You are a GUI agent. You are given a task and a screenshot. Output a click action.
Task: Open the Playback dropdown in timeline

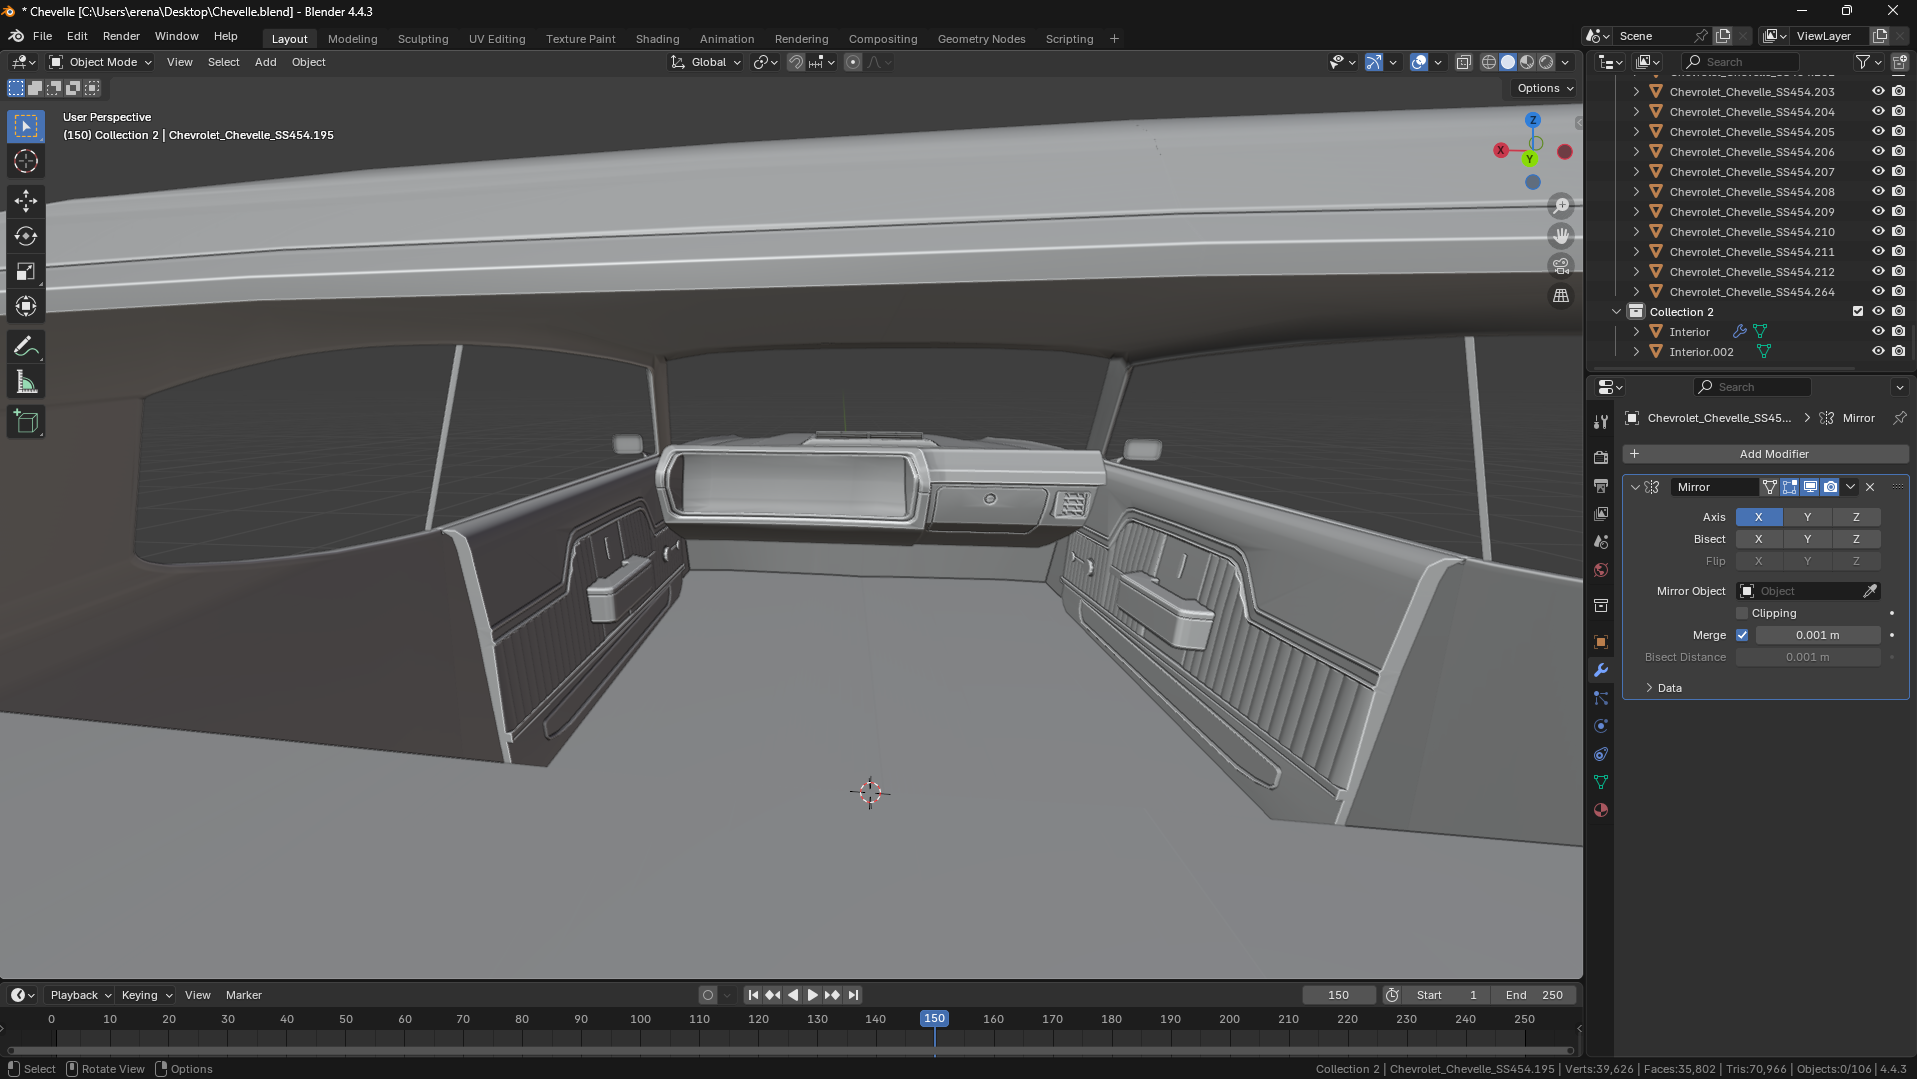tap(80, 995)
